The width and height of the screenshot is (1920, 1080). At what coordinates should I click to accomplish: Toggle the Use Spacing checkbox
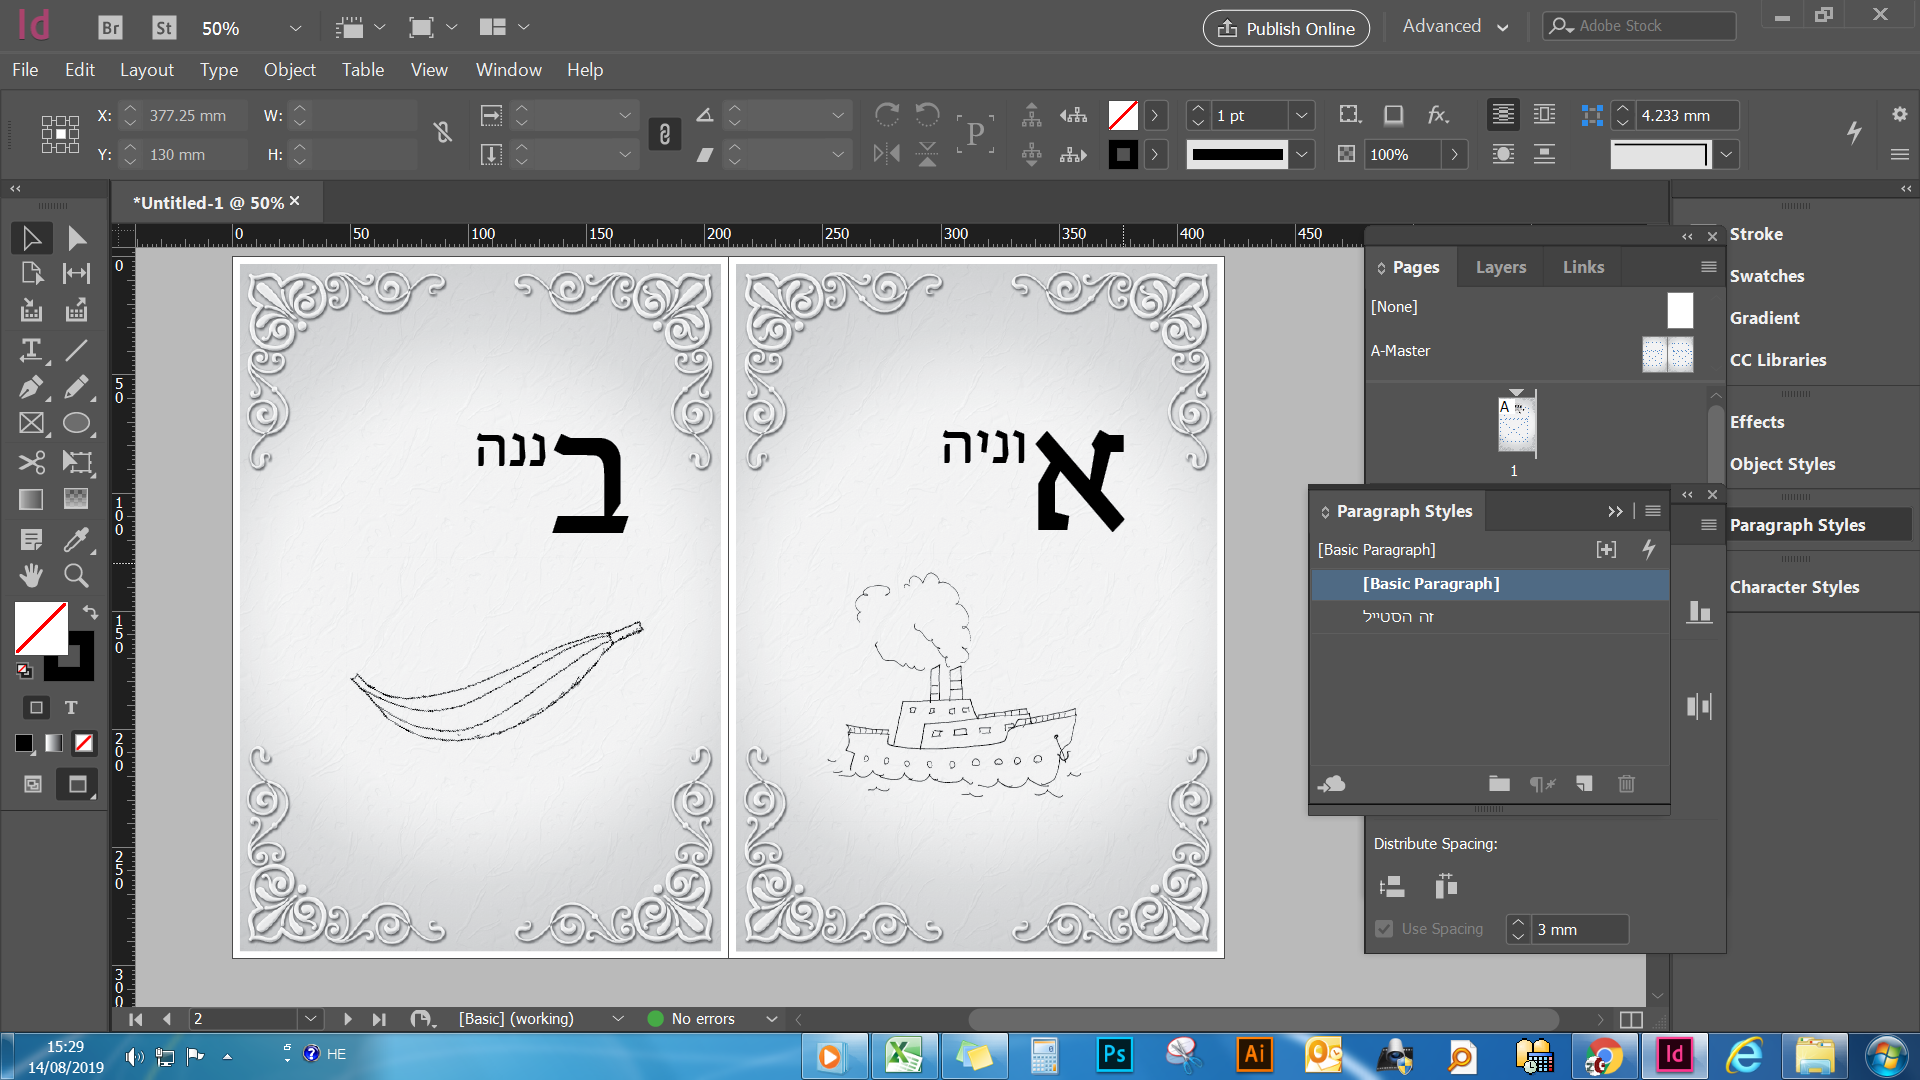(1384, 929)
